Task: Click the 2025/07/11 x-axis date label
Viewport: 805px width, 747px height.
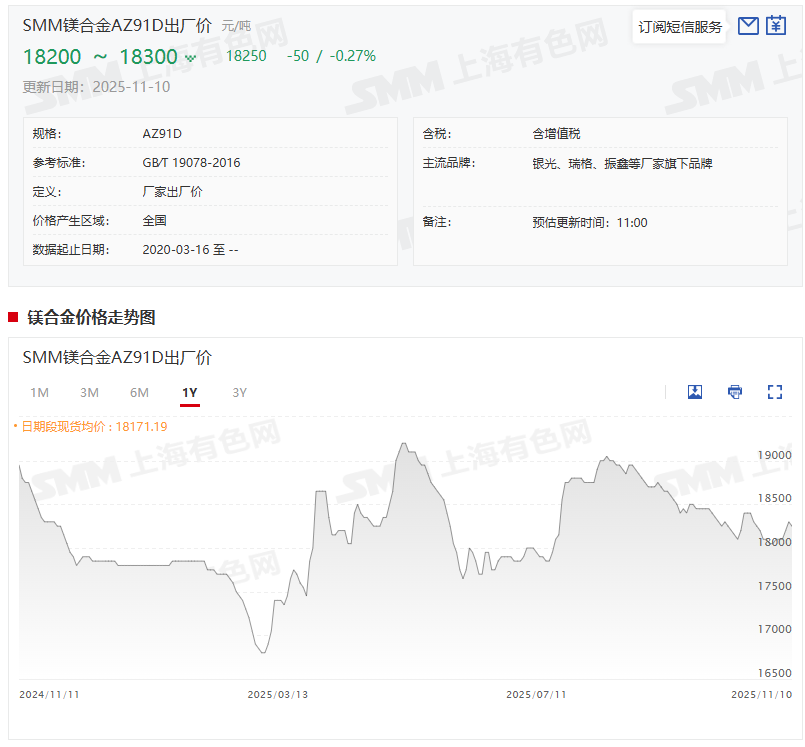Action: click(x=536, y=694)
